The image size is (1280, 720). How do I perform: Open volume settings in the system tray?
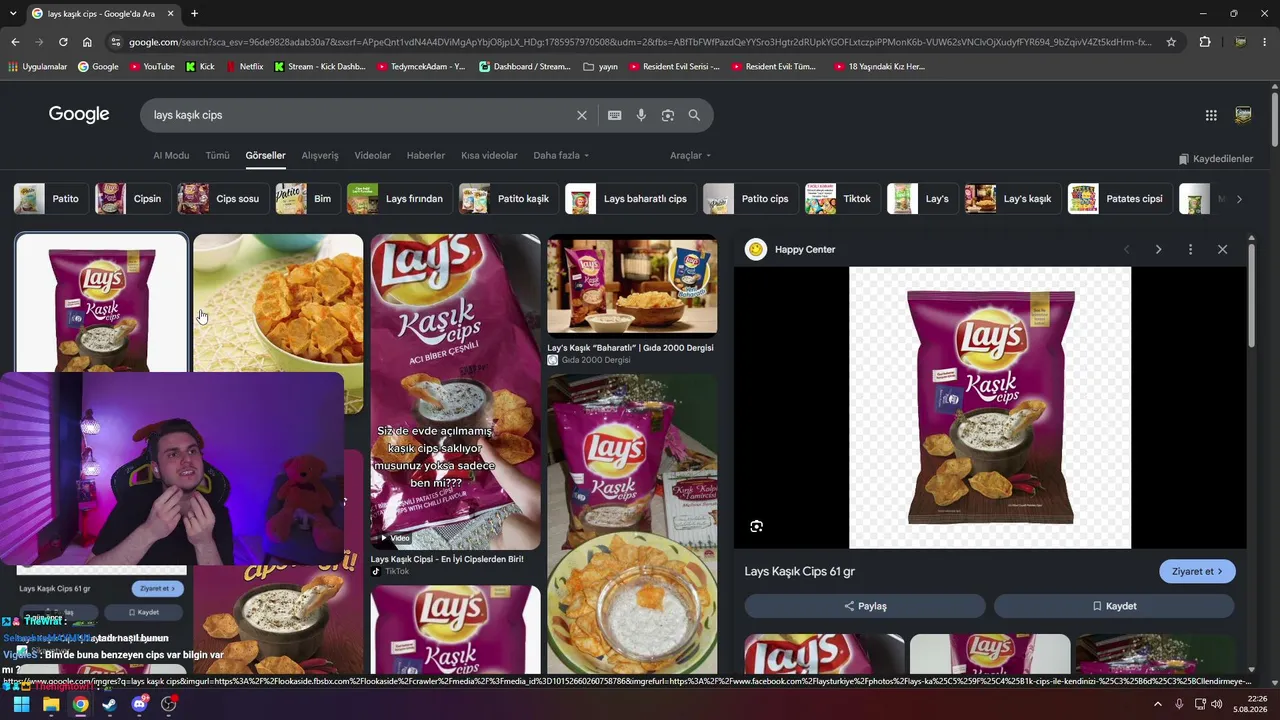pyautogui.click(x=1216, y=704)
